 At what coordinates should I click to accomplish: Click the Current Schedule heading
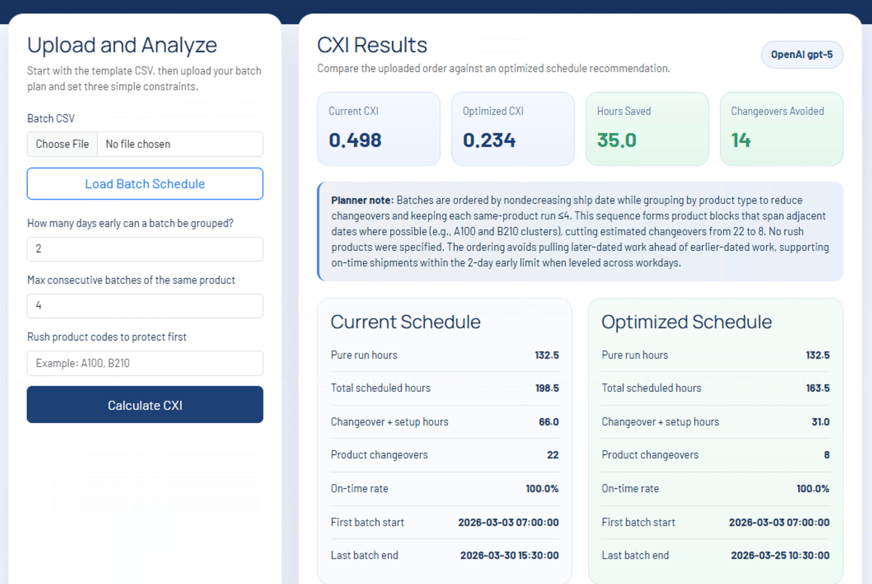coord(406,322)
